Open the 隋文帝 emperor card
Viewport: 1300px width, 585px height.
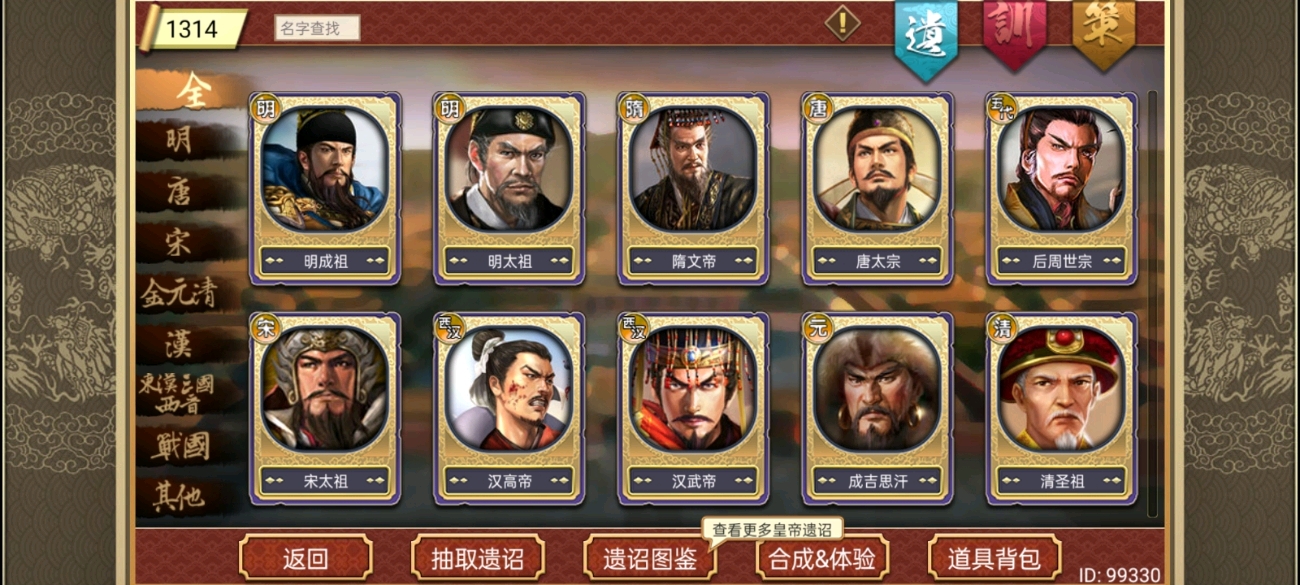pos(693,188)
